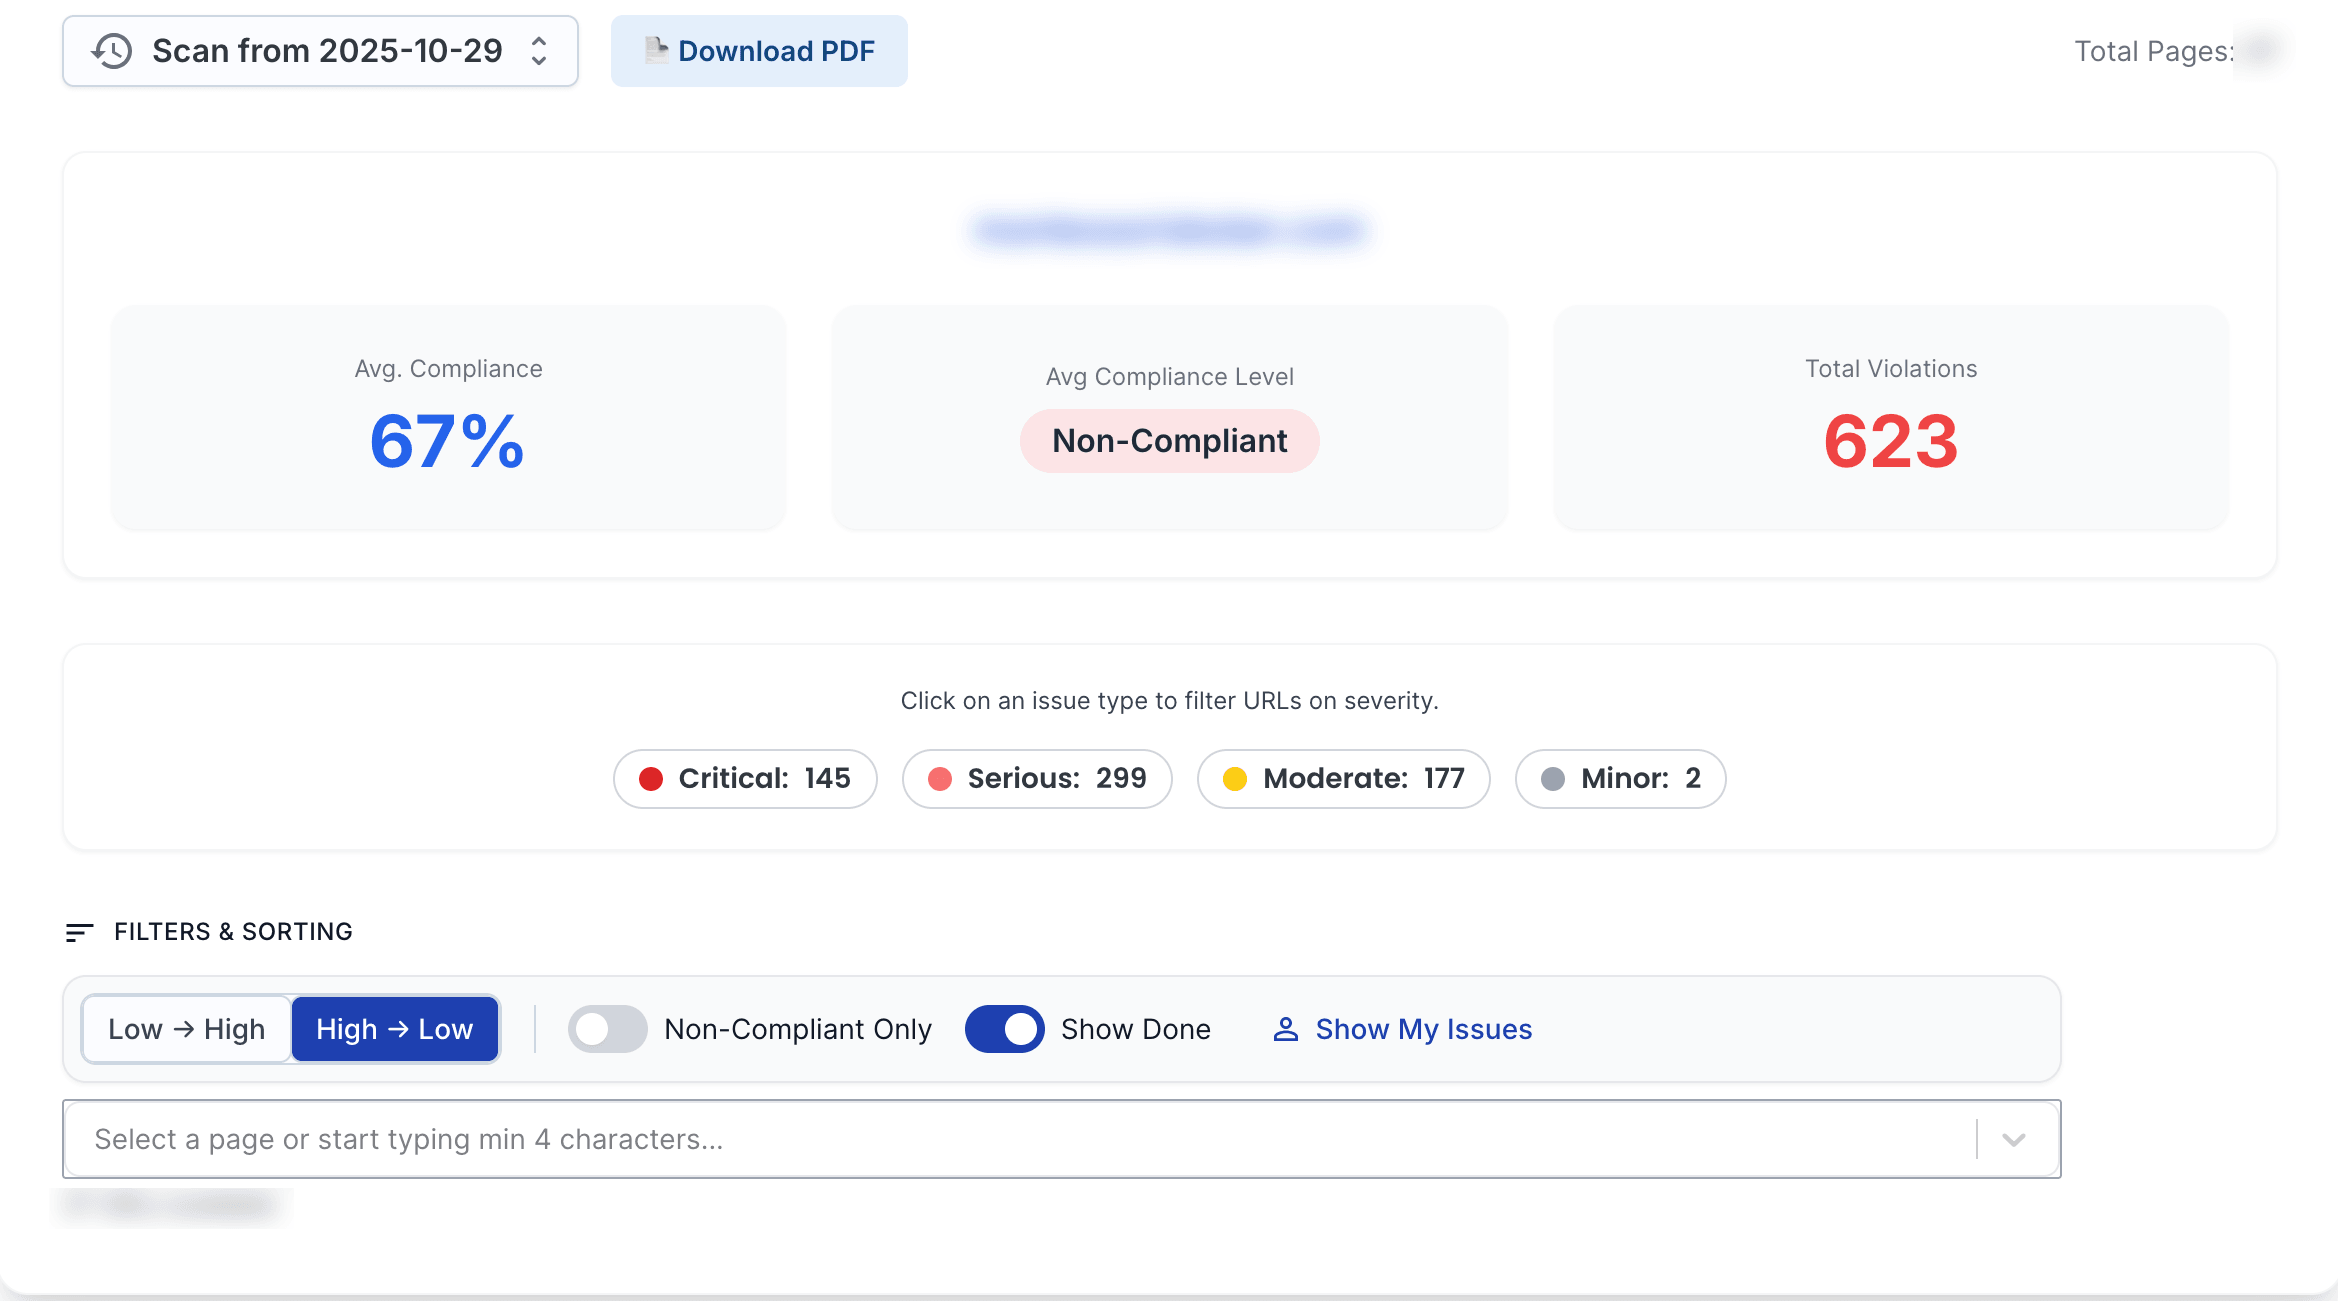Disable the Show Done toggle

1004,1029
